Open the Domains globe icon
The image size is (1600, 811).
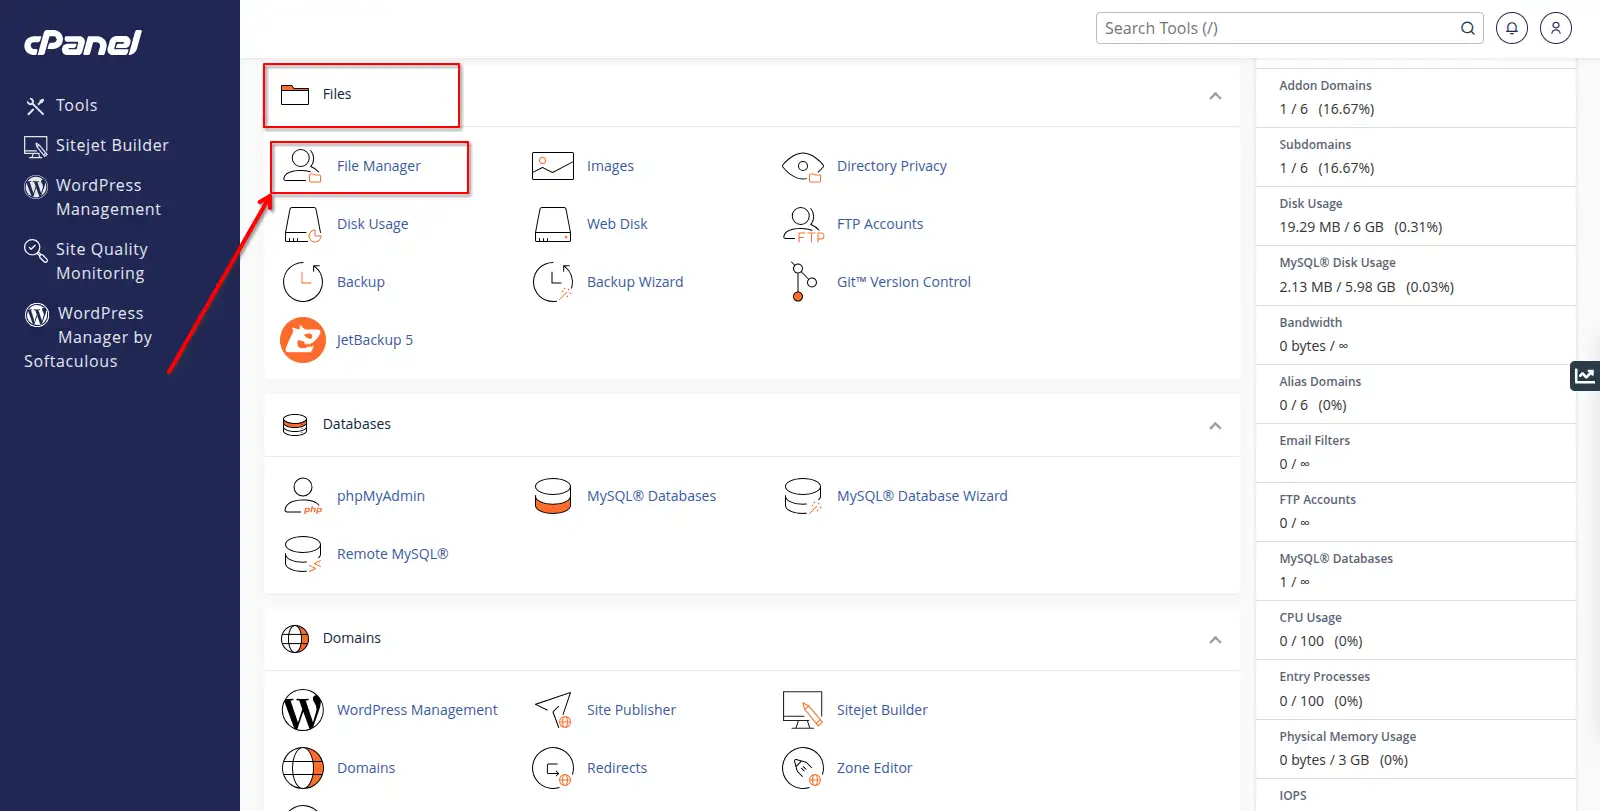point(302,768)
